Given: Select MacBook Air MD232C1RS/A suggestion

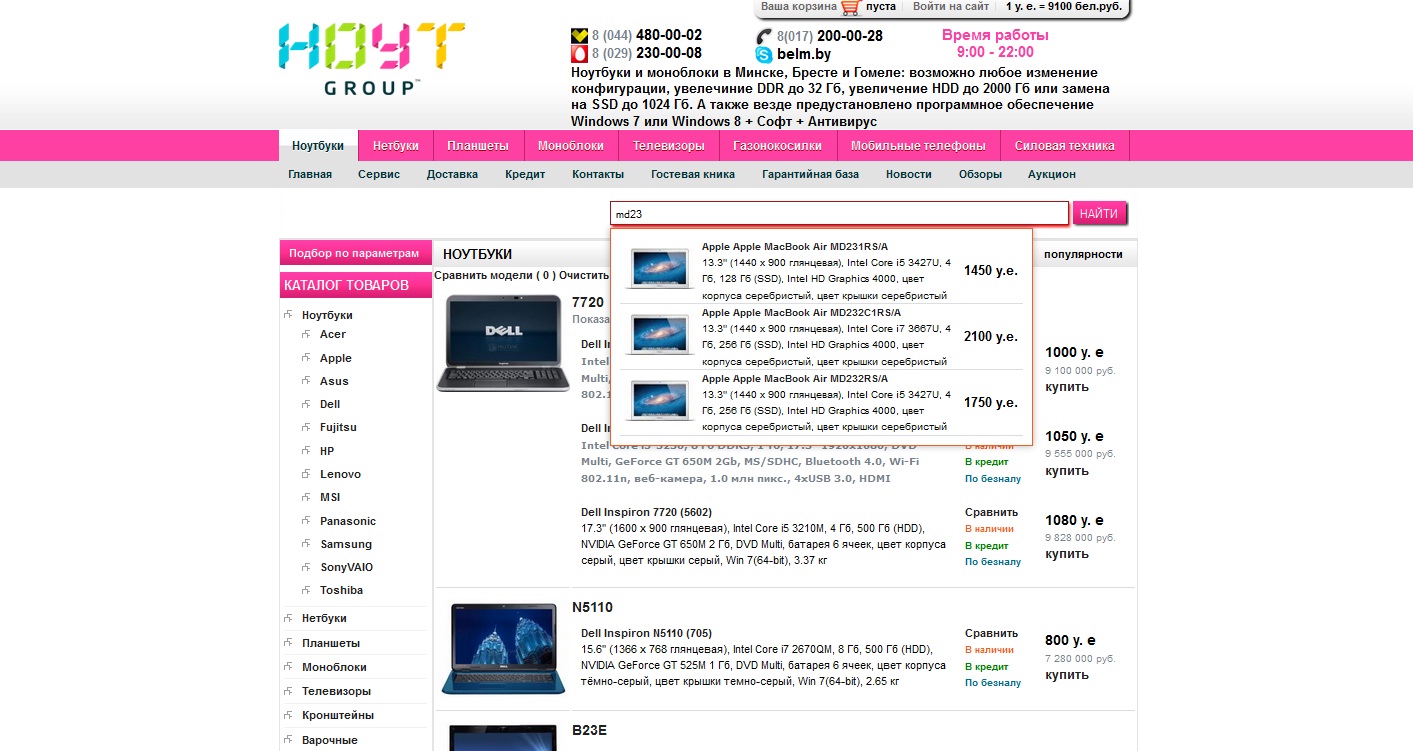Looking at the screenshot, I should [x=822, y=337].
